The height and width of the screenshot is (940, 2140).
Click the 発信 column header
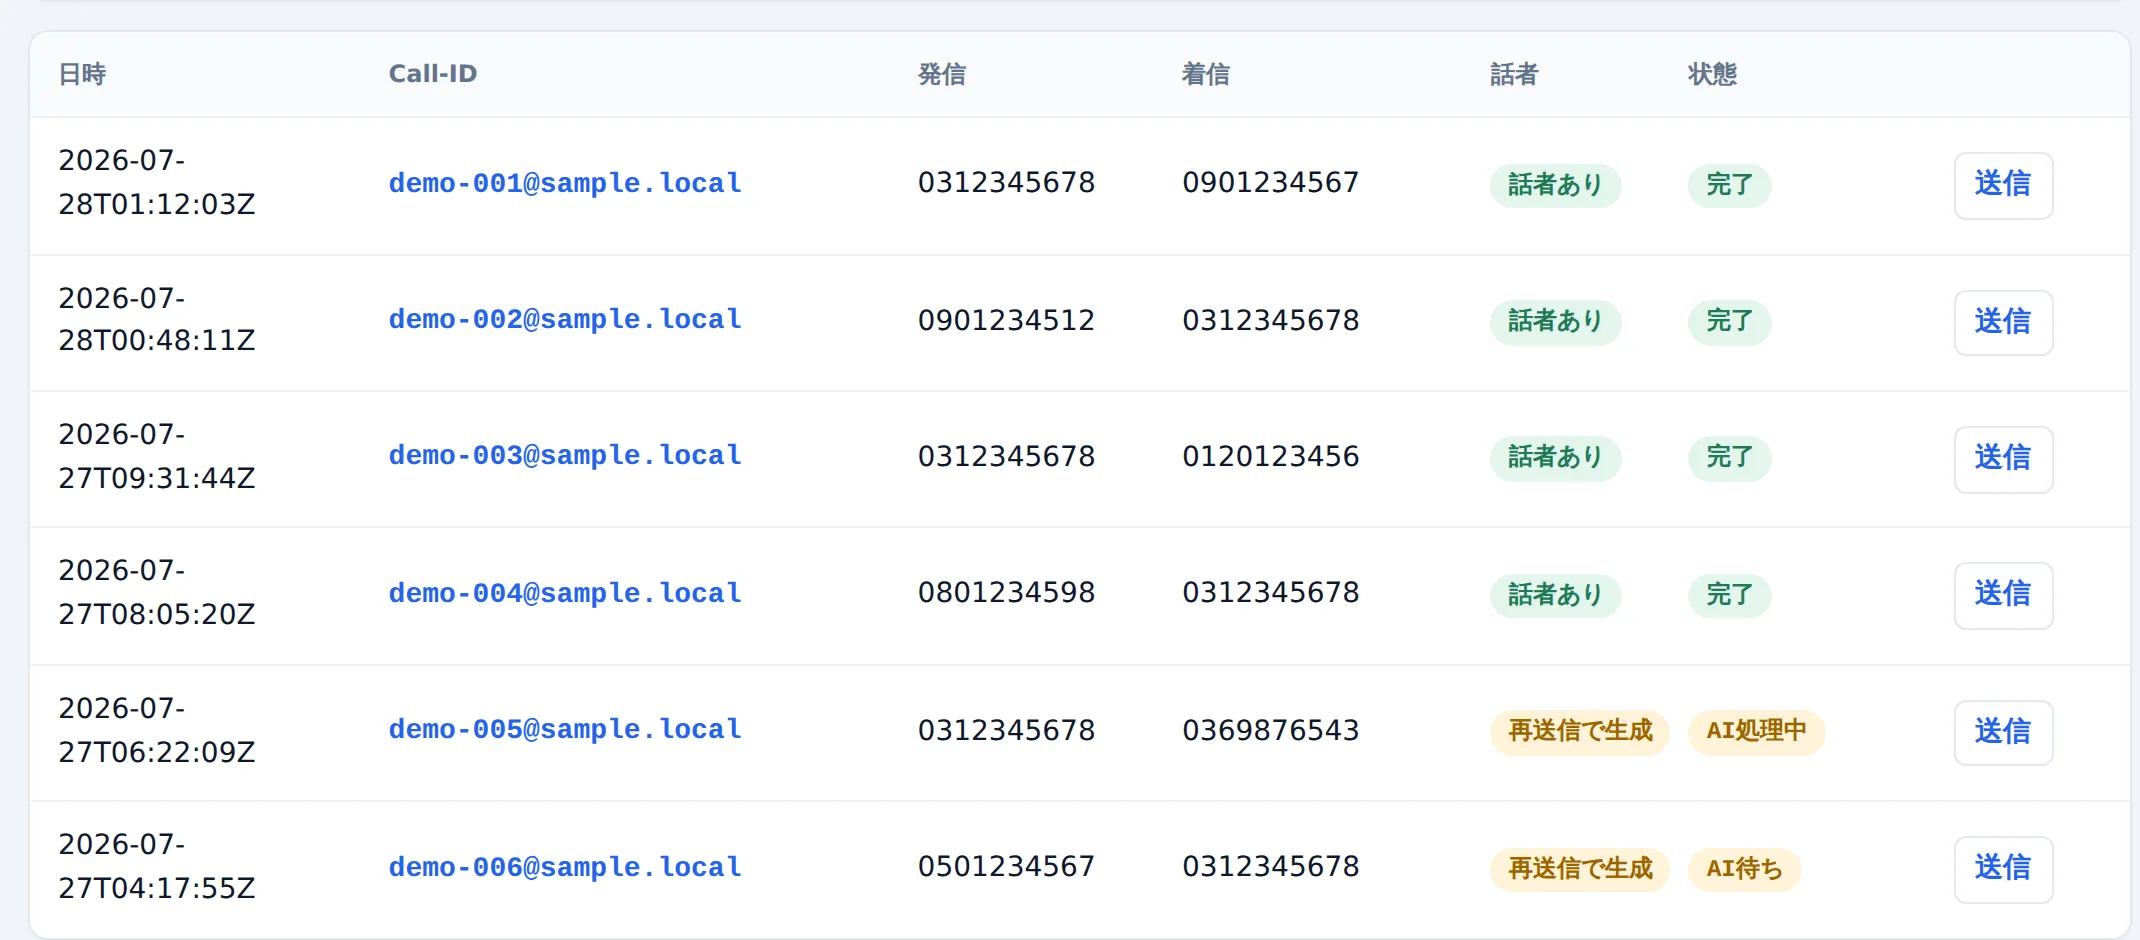942,74
